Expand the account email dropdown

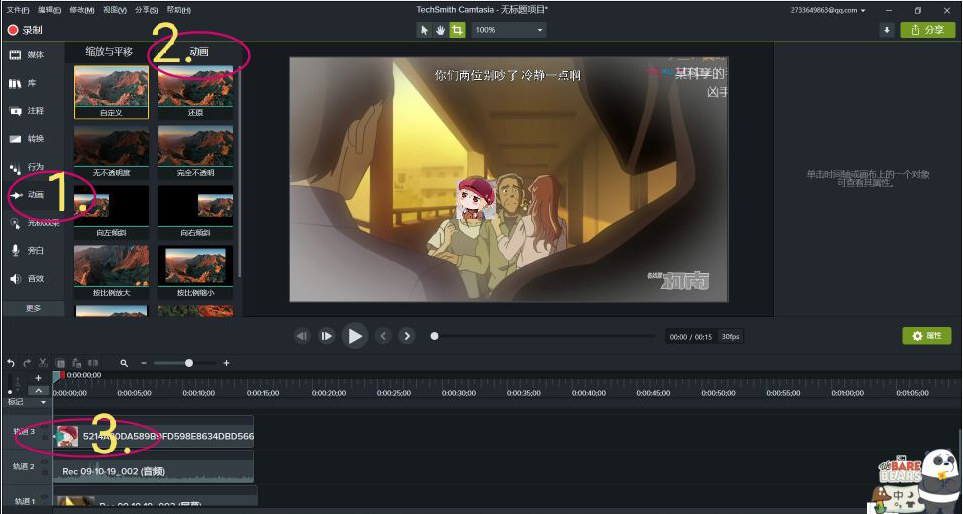click(x=828, y=10)
